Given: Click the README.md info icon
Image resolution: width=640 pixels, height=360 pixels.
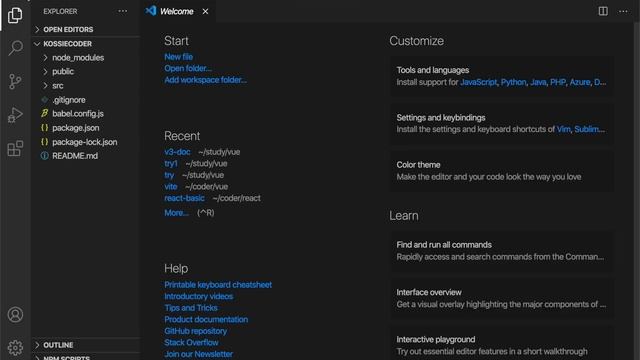Looking at the screenshot, I should [x=44, y=156].
